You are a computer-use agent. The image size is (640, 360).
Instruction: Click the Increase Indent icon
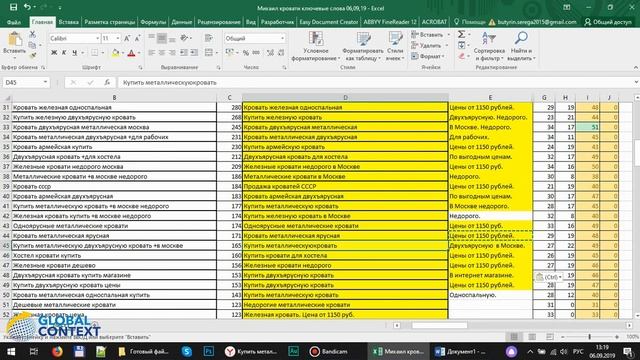pyautogui.click(x=194, y=53)
